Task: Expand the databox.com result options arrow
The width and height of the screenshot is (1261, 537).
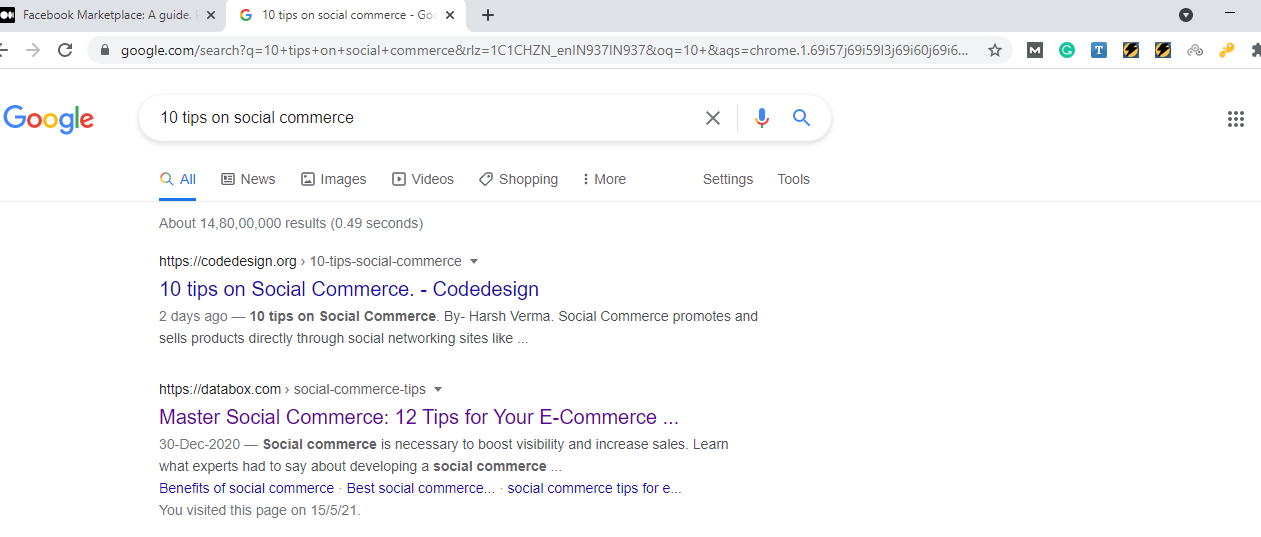Action: (x=438, y=389)
